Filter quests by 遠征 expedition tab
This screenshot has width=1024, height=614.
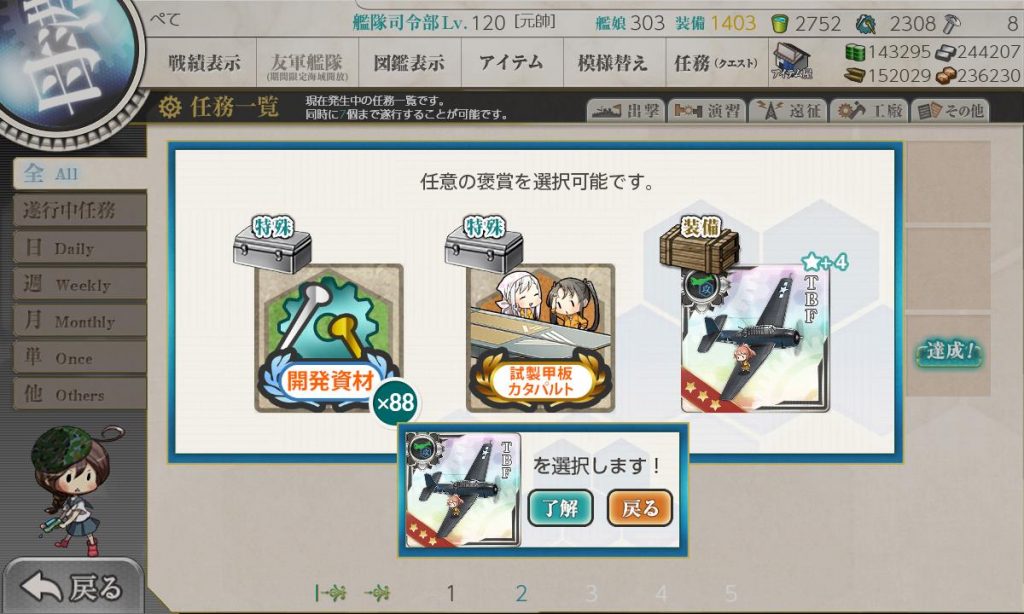788,111
